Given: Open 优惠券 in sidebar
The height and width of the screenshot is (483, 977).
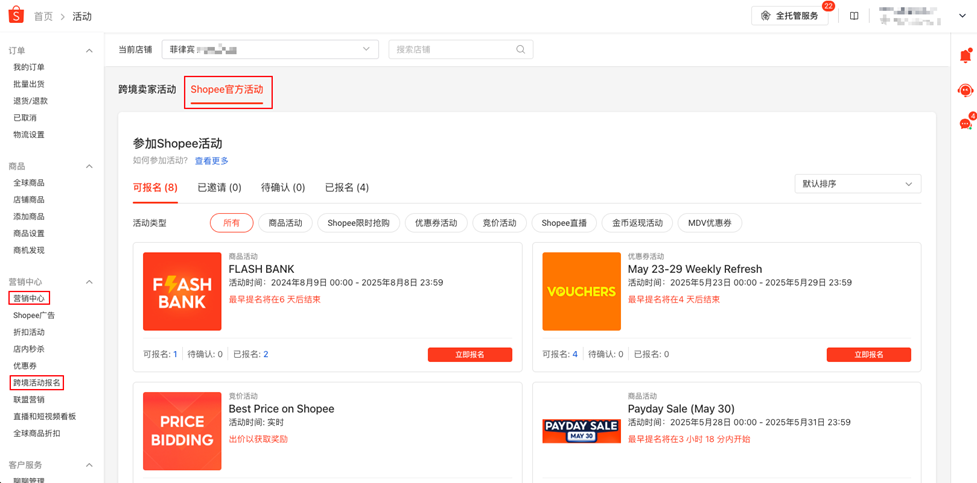Looking at the screenshot, I should point(25,366).
